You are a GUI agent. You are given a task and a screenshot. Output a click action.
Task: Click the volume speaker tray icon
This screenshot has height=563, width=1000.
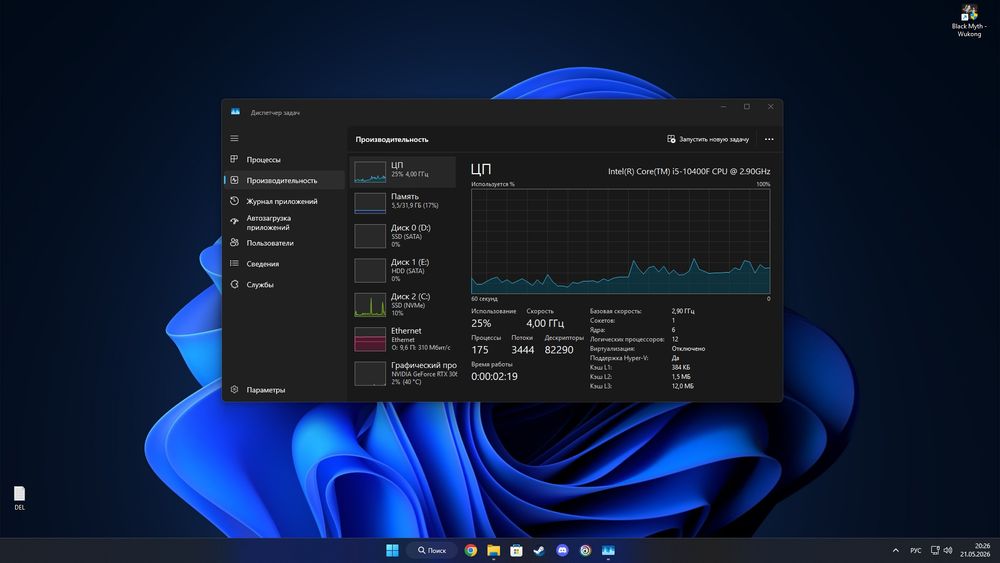point(948,550)
